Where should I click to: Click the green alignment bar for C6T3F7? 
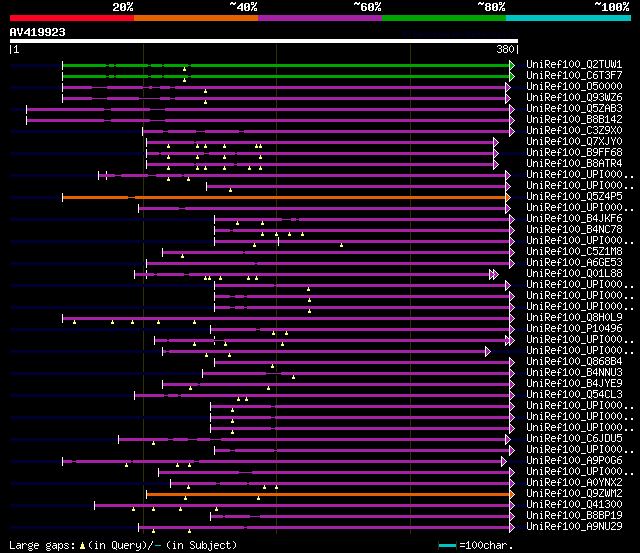[286, 76]
